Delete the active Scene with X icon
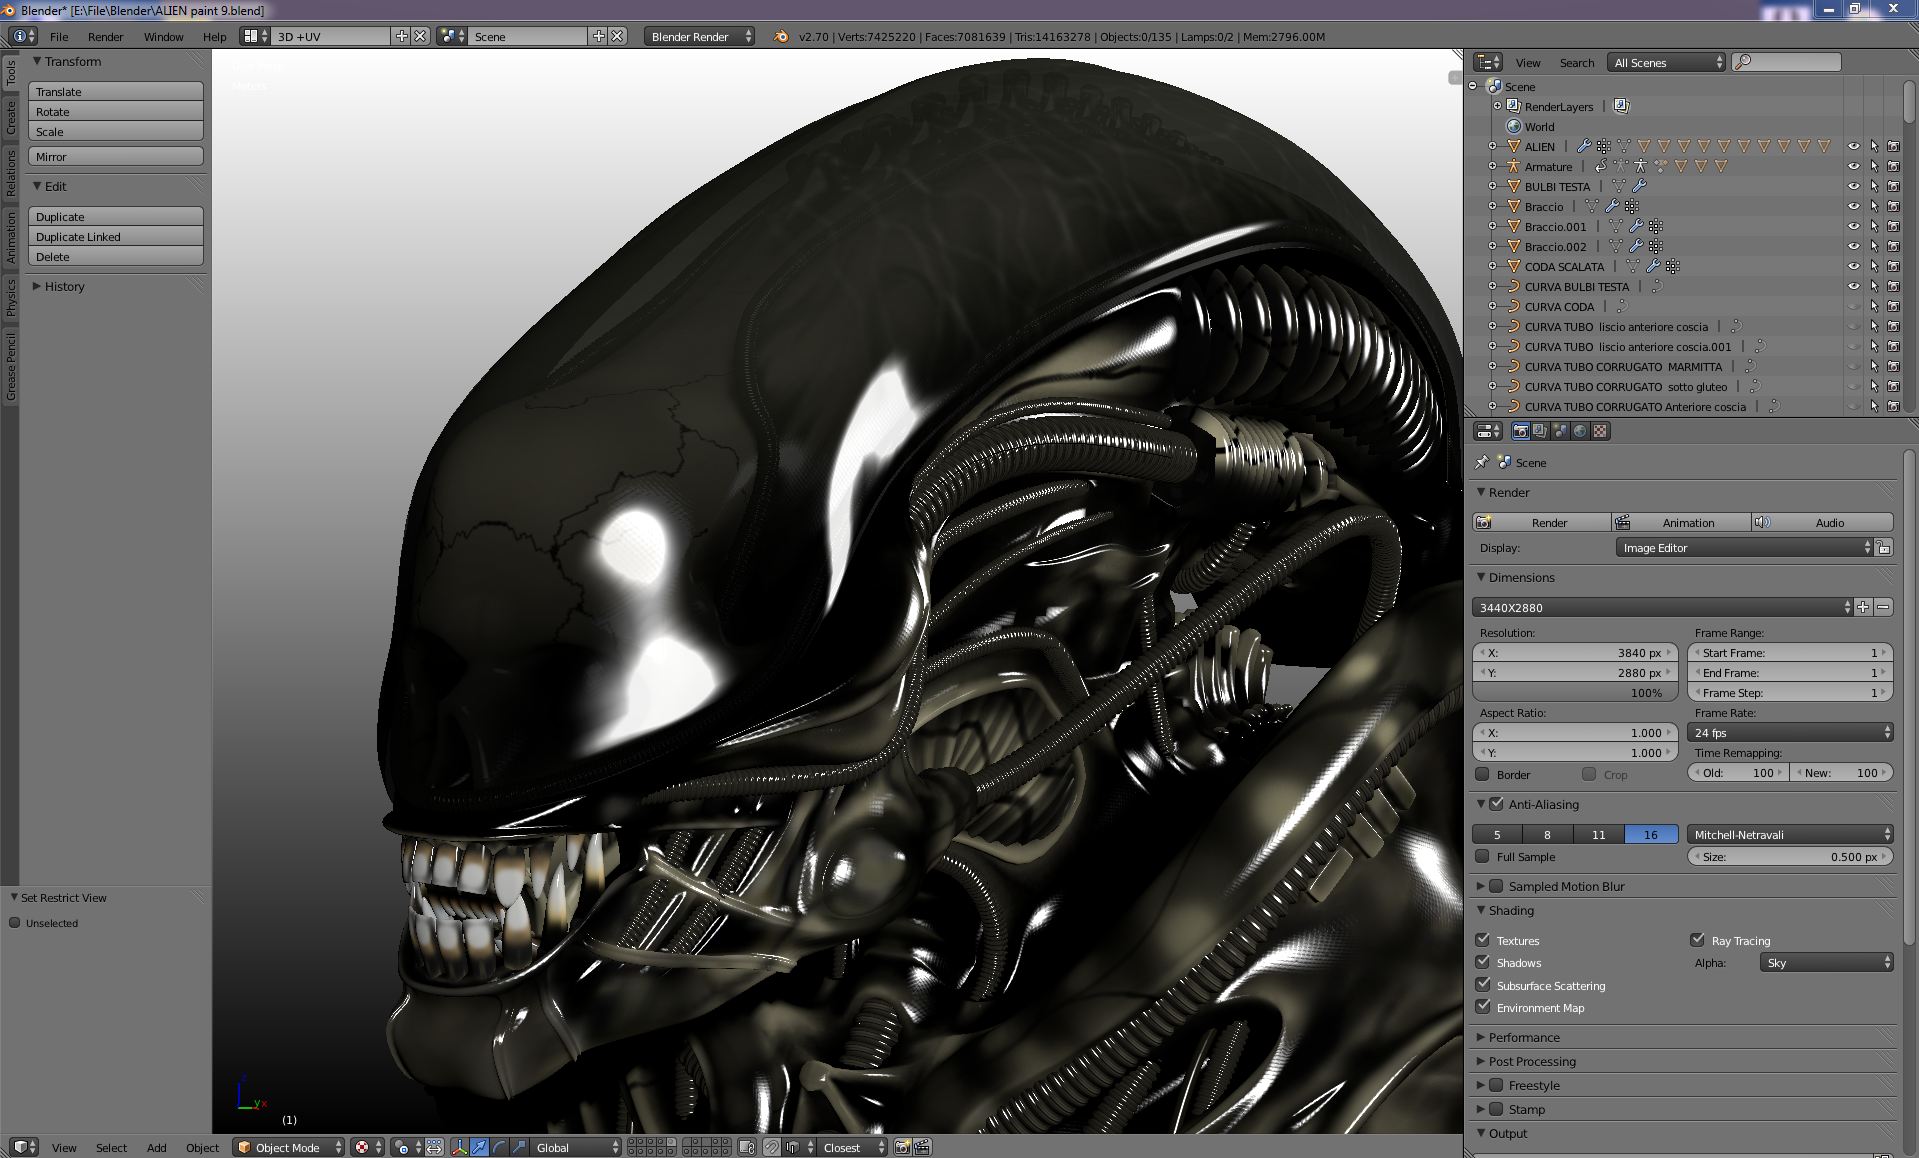 pos(617,36)
